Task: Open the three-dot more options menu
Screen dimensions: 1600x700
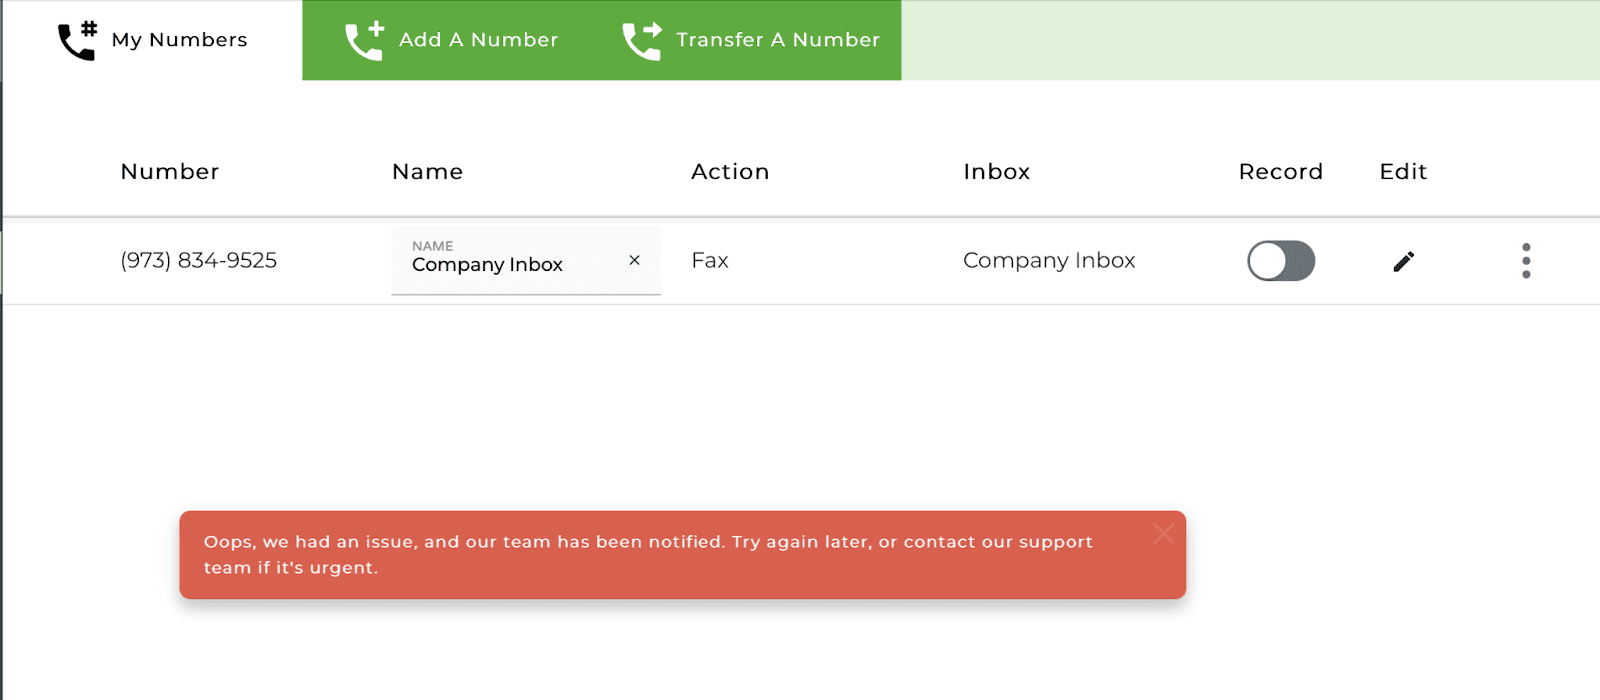Action: 1526,261
